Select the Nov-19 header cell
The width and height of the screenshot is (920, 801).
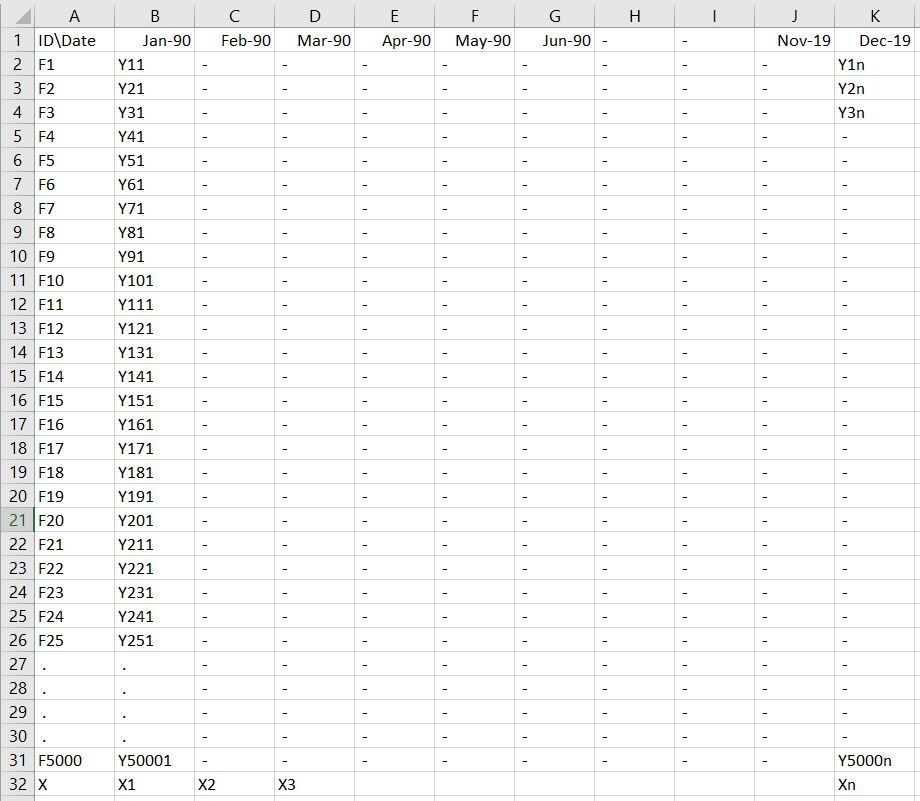pyautogui.click(x=794, y=40)
